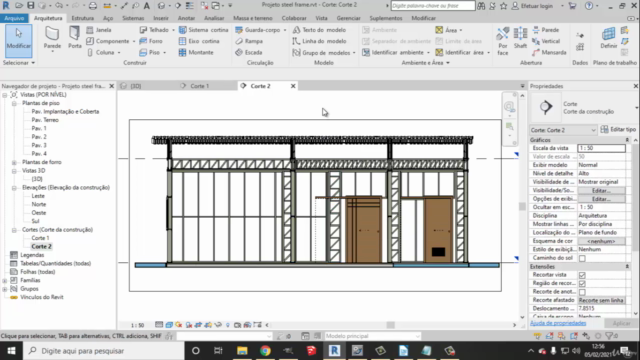Select the Linha do modelo tool

[x=319, y=41]
